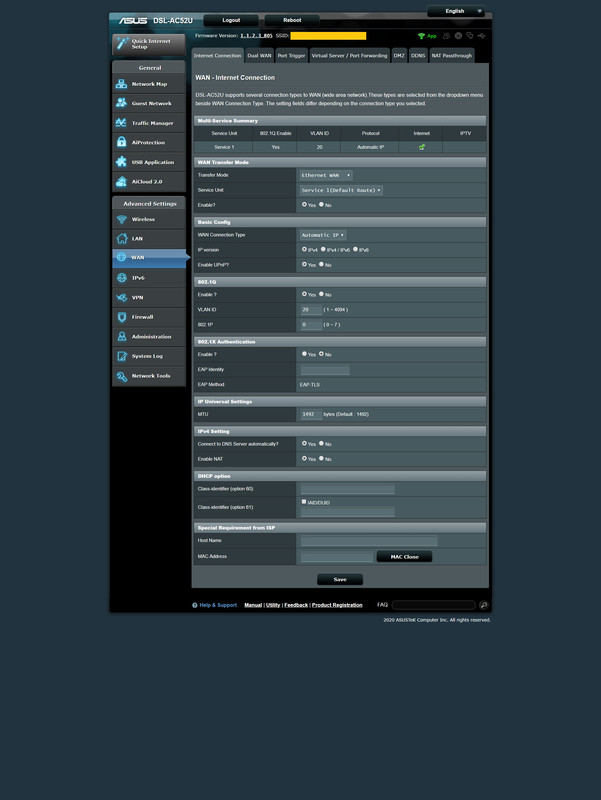Switch to the Port Trigger tab
This screenshot has width=601, height=800.
coord(291,56)
